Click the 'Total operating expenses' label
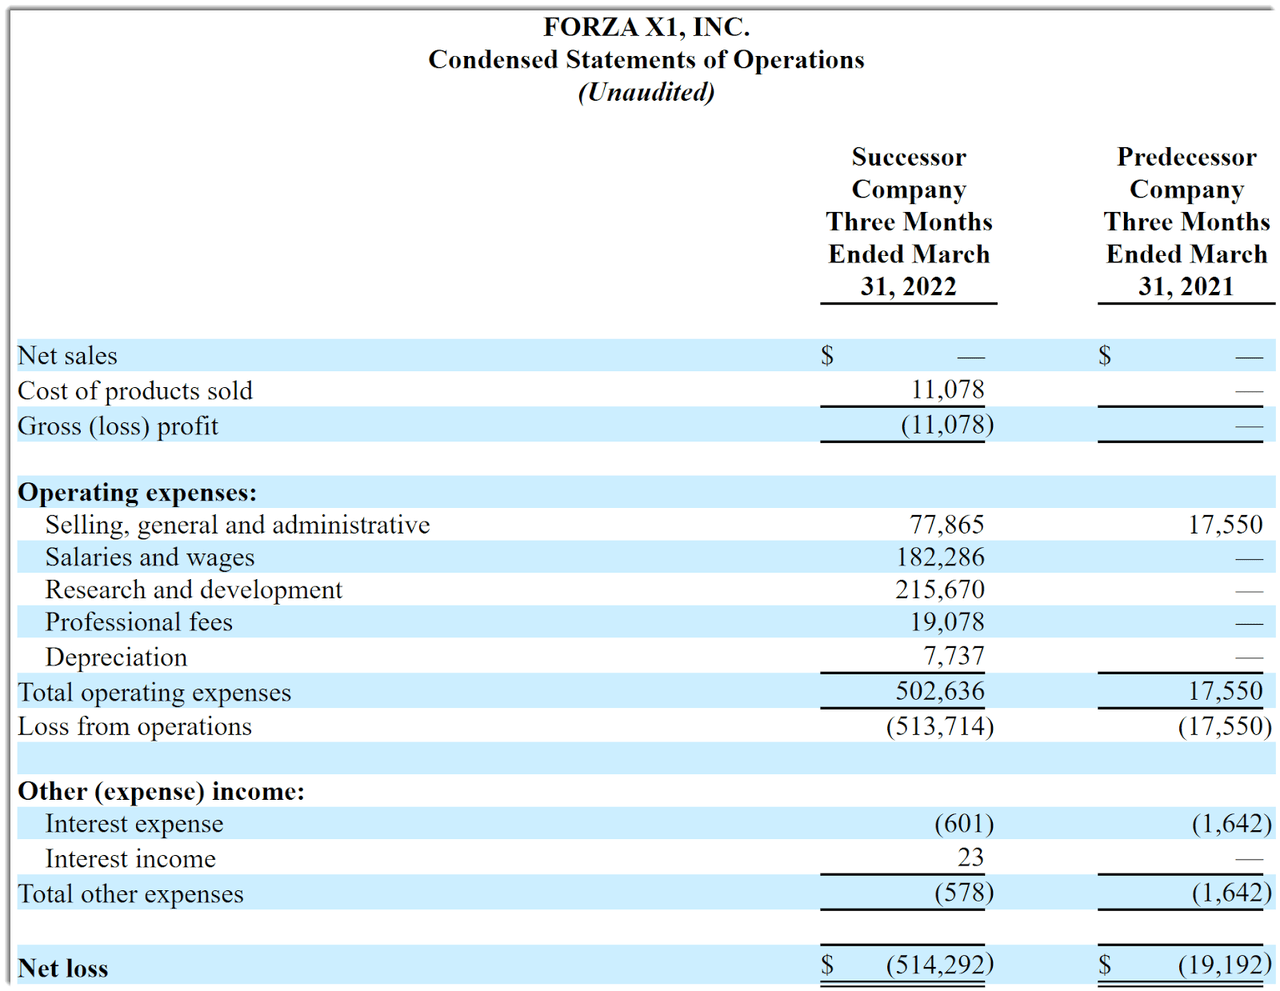This screenshot has width=1280, height=991. (154, 692)
